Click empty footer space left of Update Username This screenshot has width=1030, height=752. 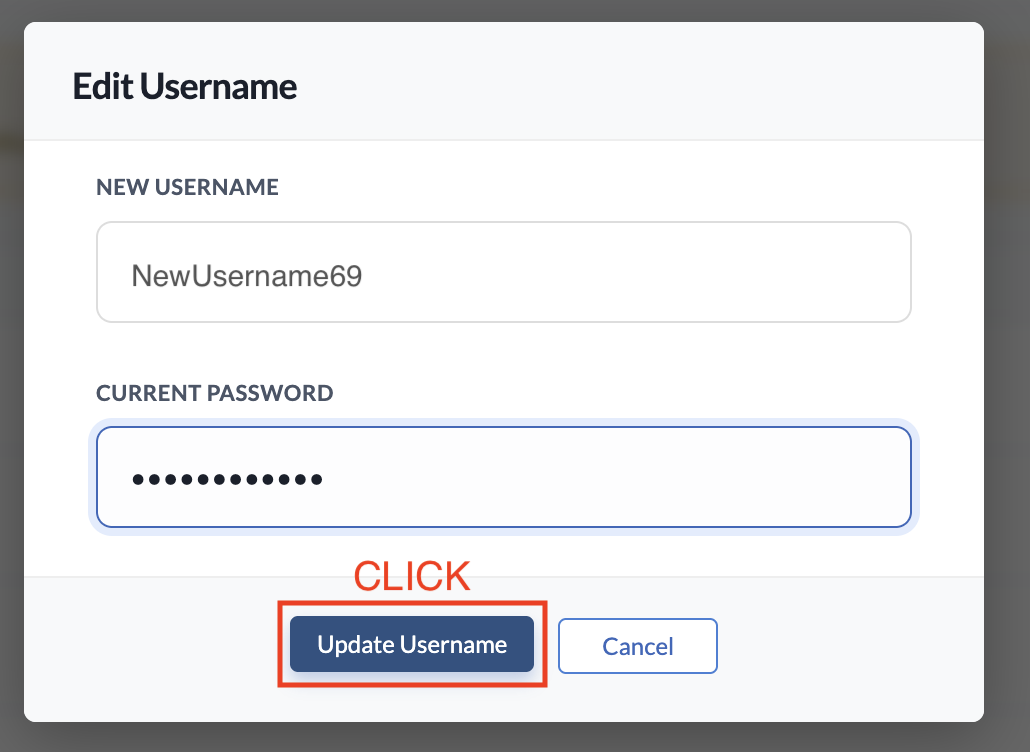click(x=150, y=646)
